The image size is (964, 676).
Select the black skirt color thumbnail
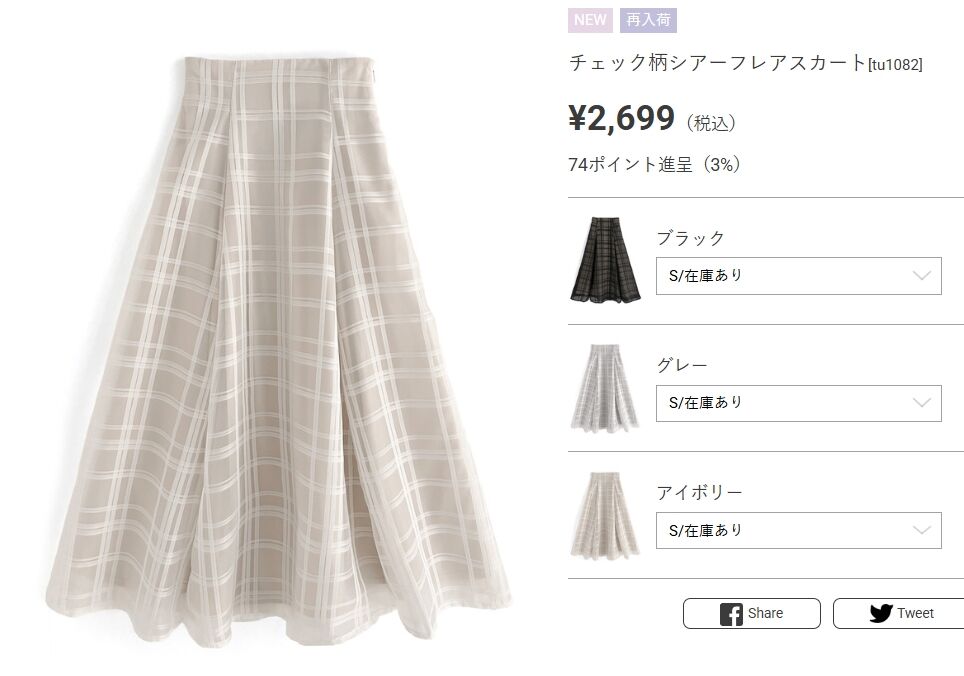point(606,259)
